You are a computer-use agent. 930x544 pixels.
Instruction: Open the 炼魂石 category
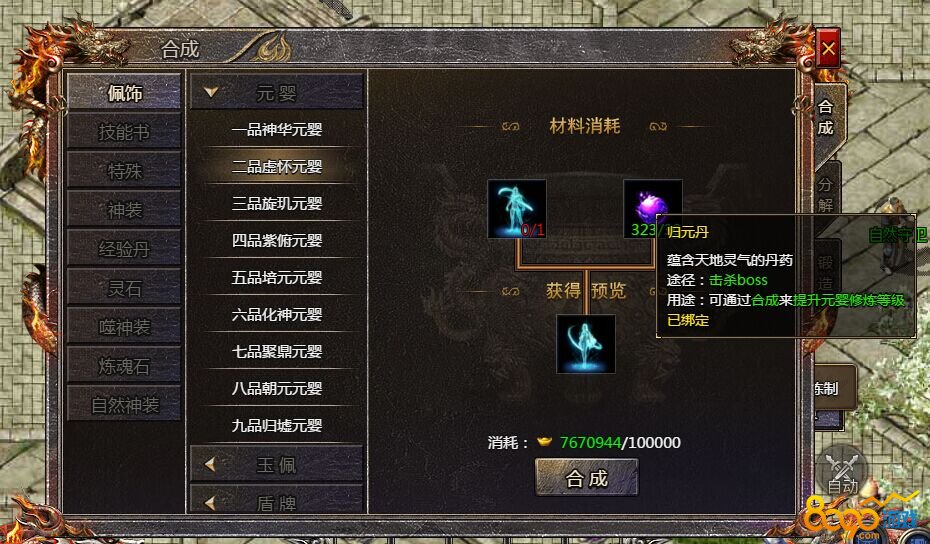(x=124, y=365)
